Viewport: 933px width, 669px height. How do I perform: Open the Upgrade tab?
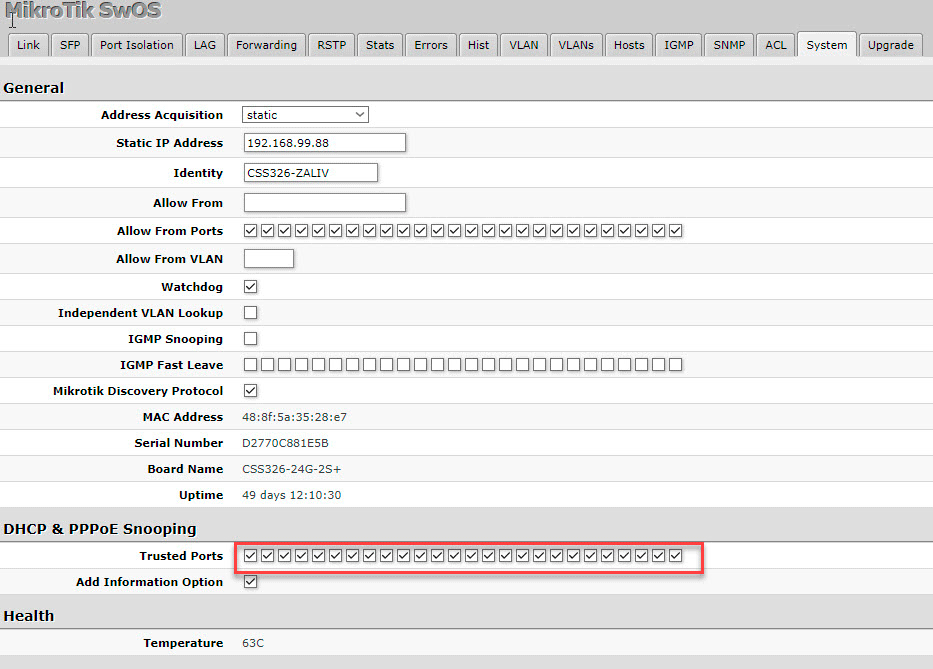pyautogui.click(x=890, y=45)
